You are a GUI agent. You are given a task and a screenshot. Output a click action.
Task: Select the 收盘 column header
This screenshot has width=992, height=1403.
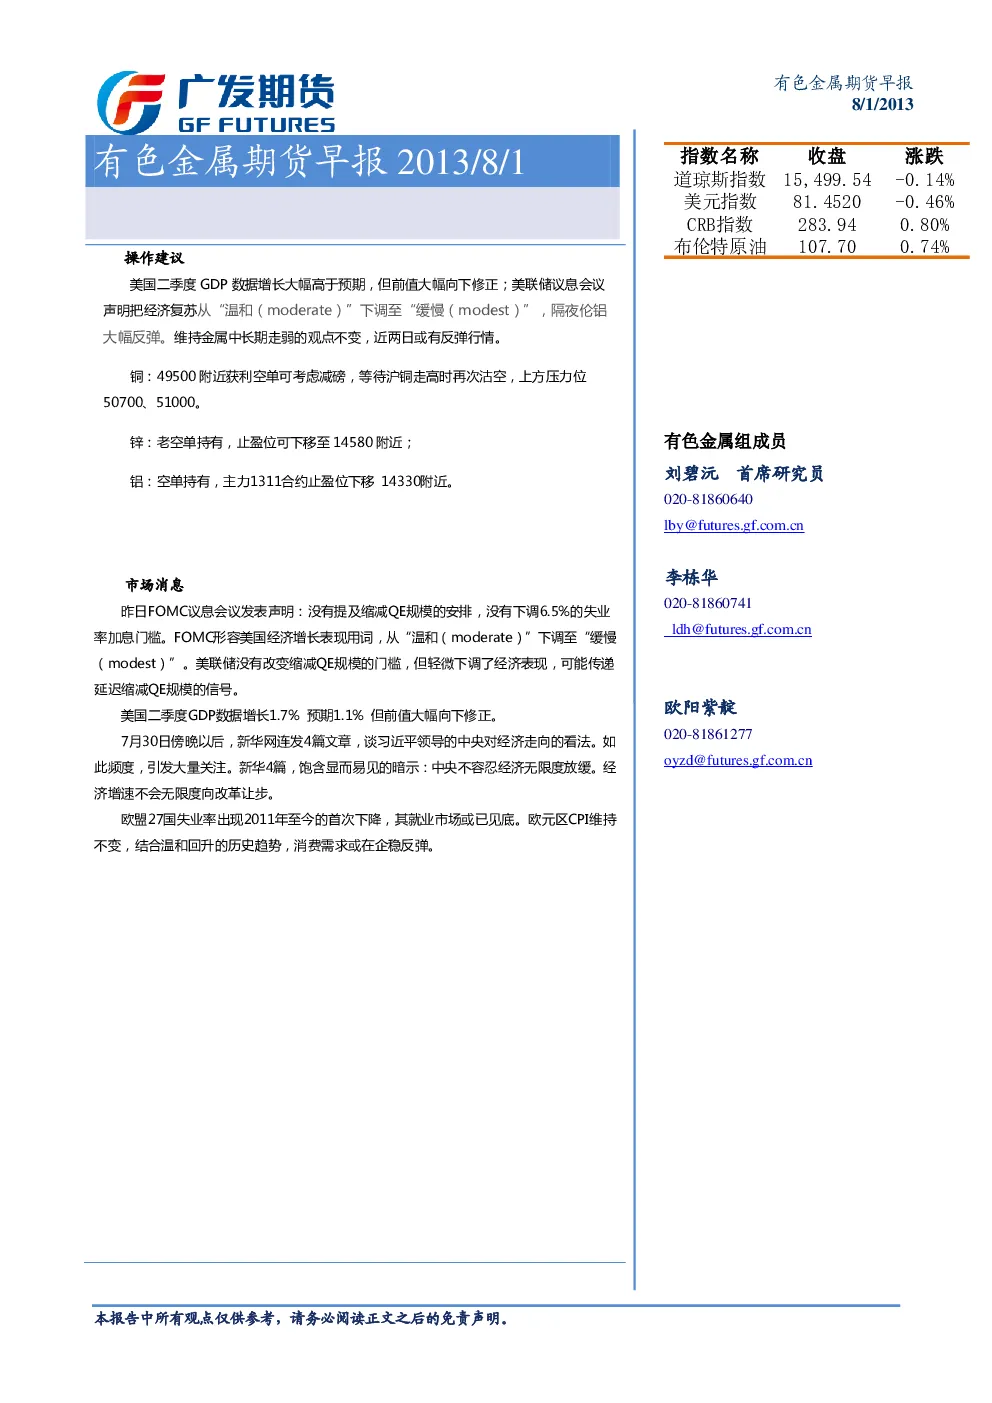click(x=827, y=156)
